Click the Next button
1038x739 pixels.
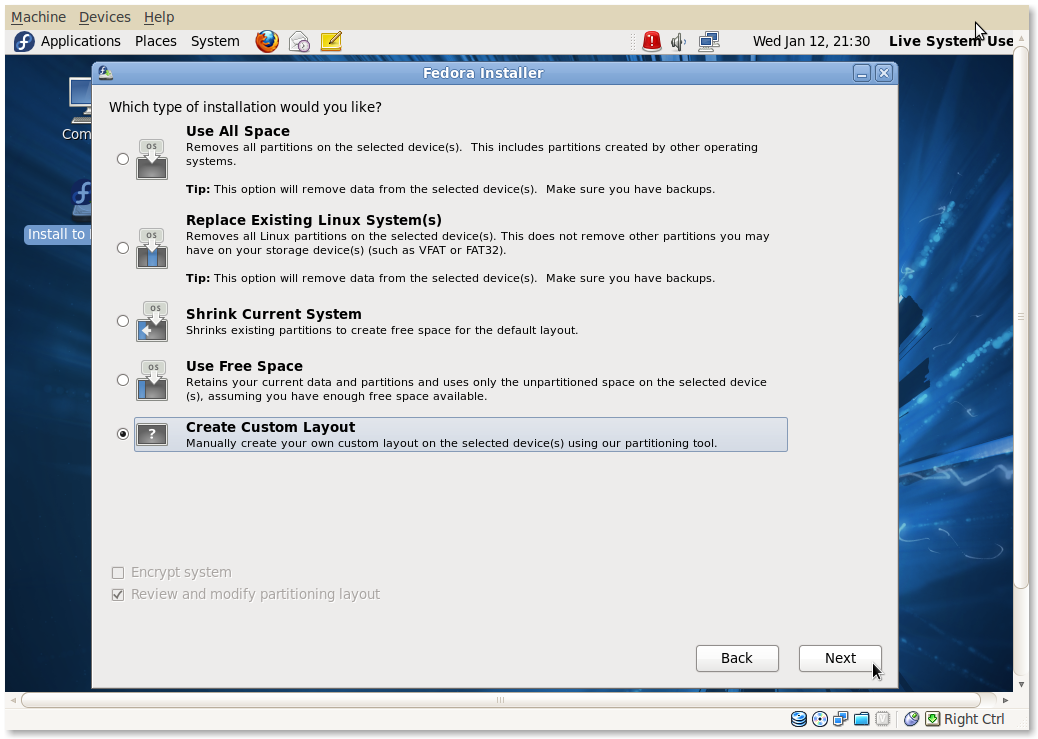pyautogui.click(x=840, y=658)
